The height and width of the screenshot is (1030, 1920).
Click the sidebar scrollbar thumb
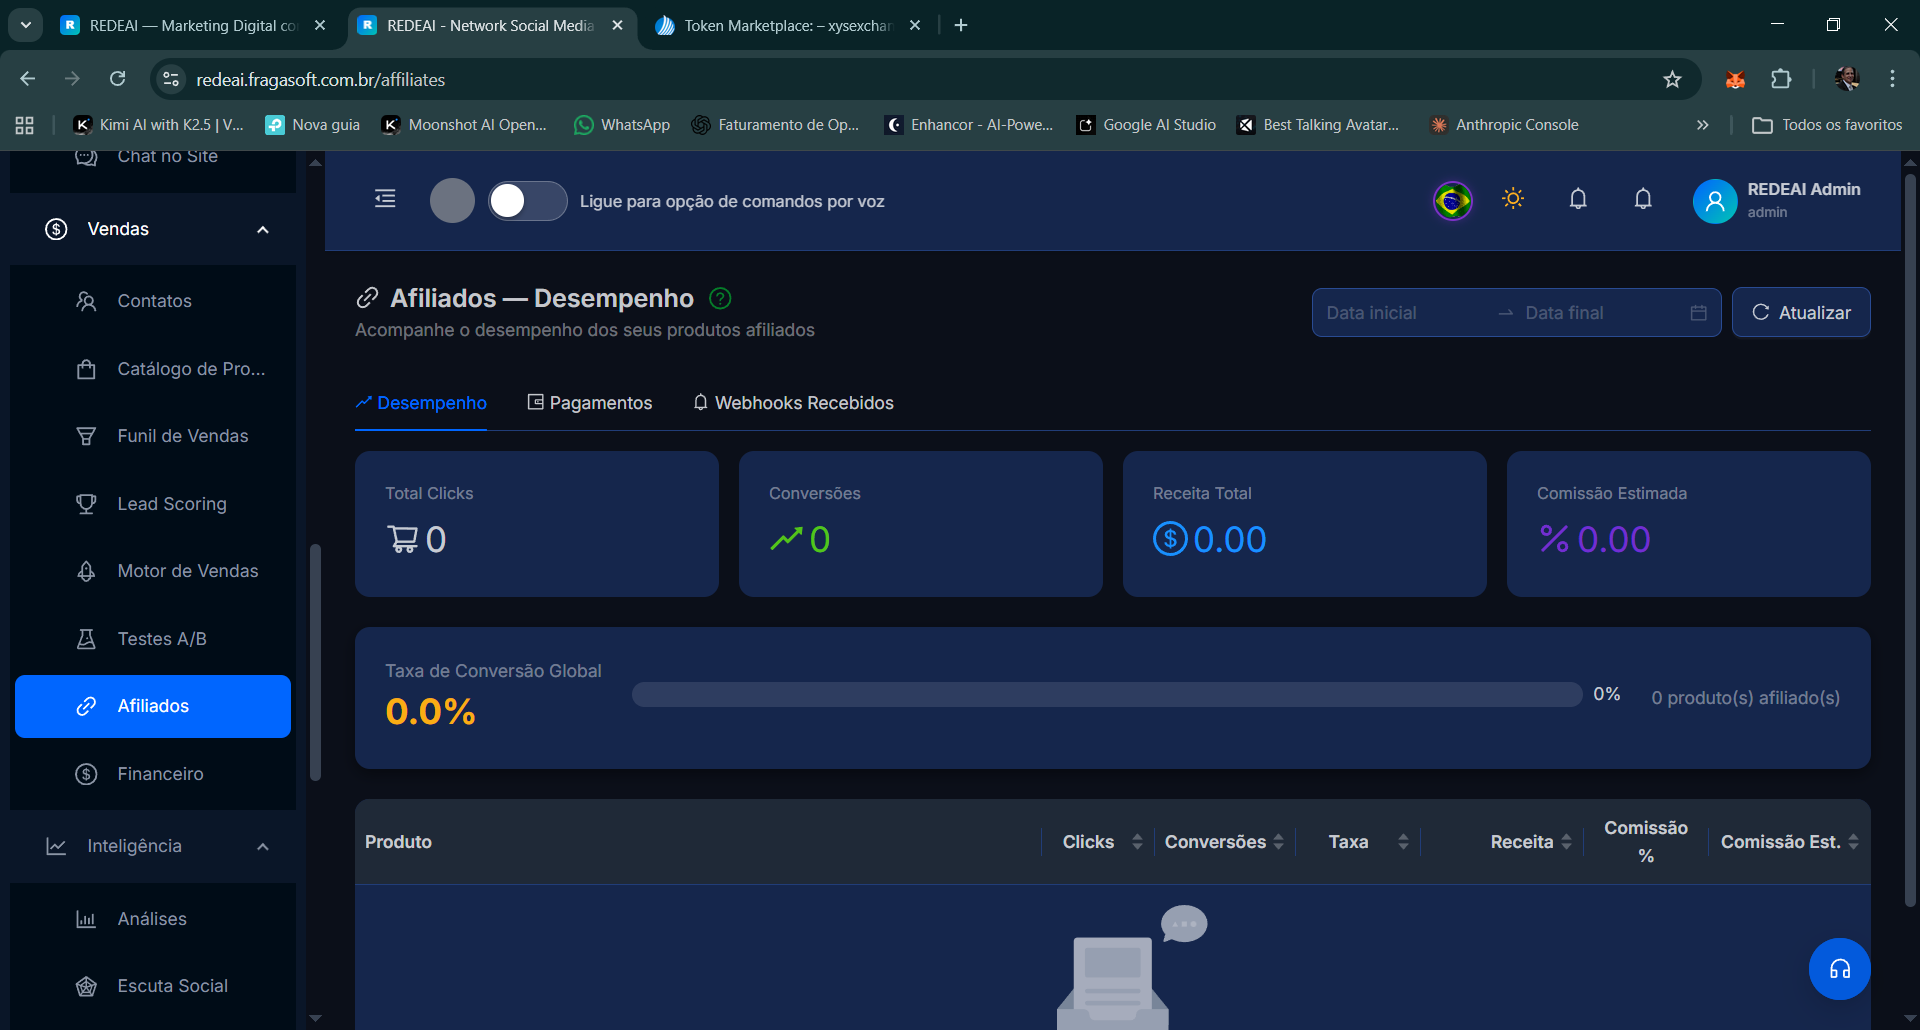pos(315,661)
